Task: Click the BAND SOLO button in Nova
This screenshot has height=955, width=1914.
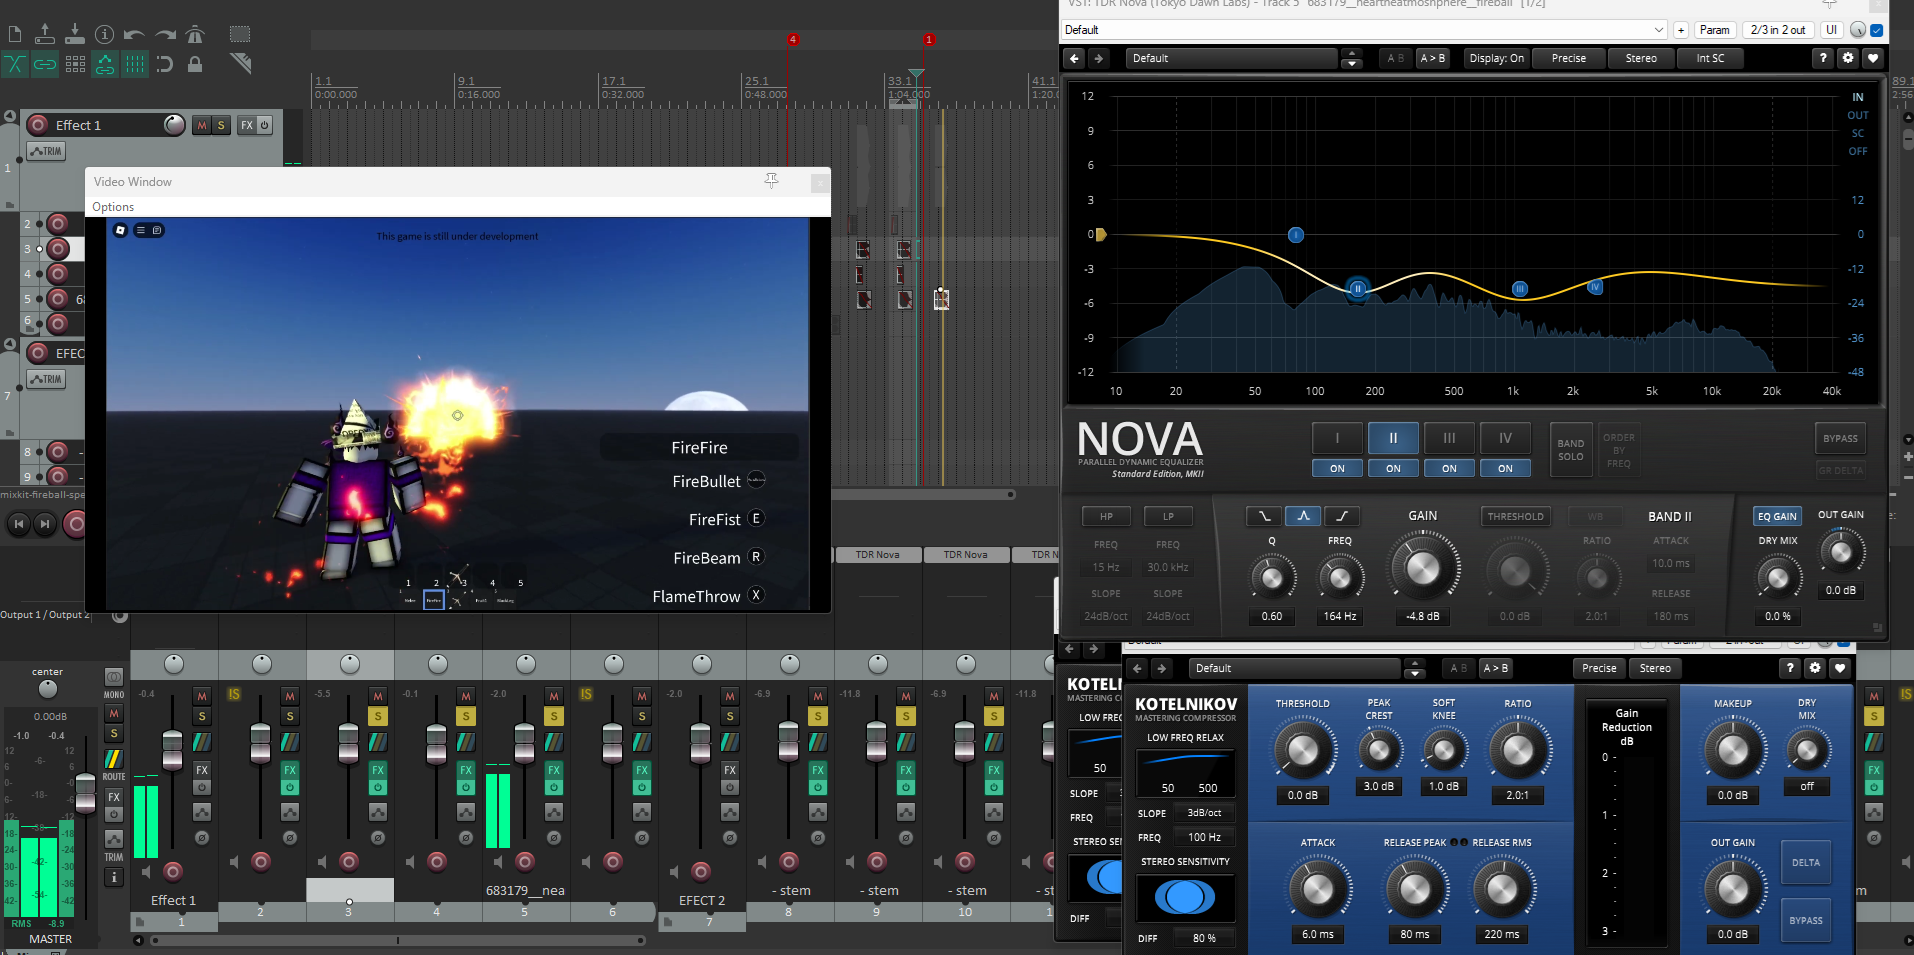Action: pyautogui.click(x=1571, y=450)
